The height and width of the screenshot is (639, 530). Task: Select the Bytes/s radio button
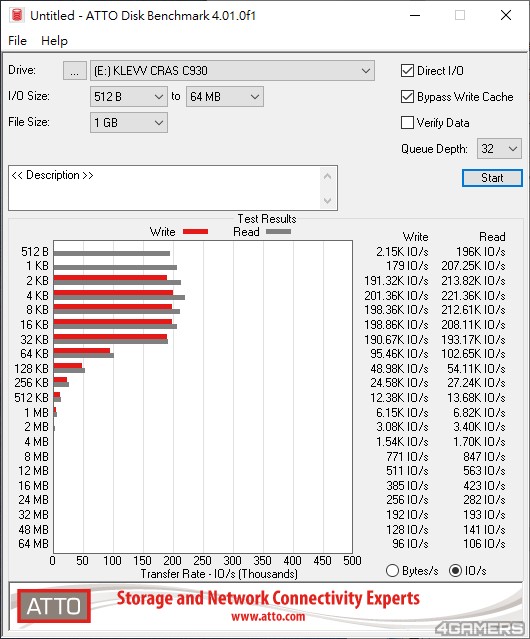(392, 571)
